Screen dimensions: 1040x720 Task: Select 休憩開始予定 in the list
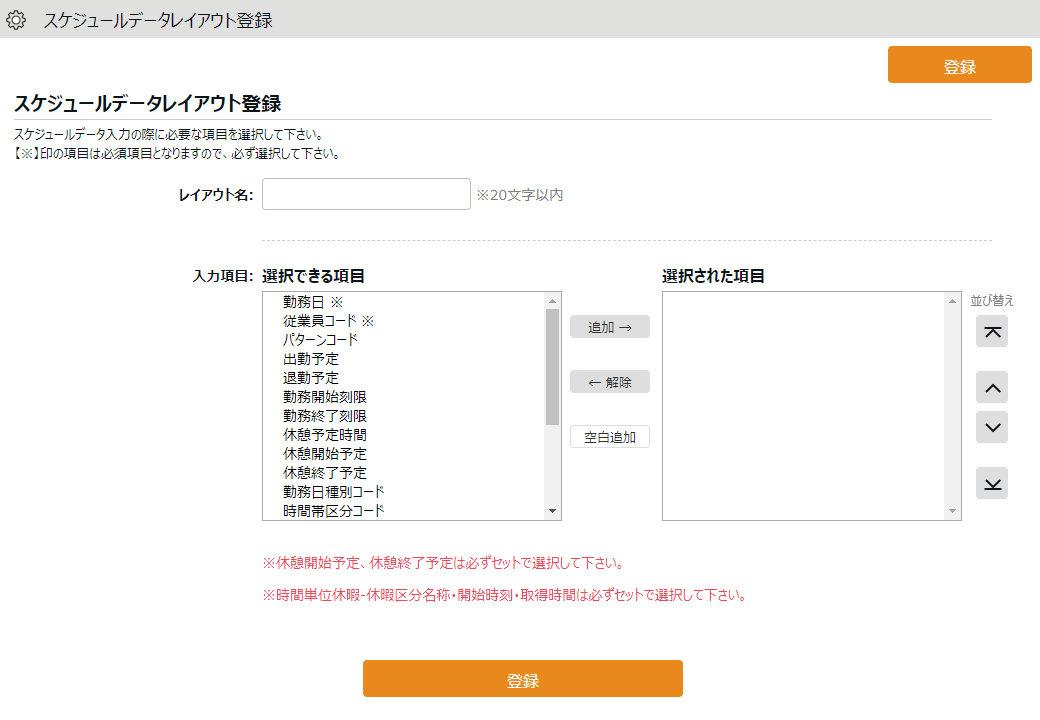pos(404,454)
